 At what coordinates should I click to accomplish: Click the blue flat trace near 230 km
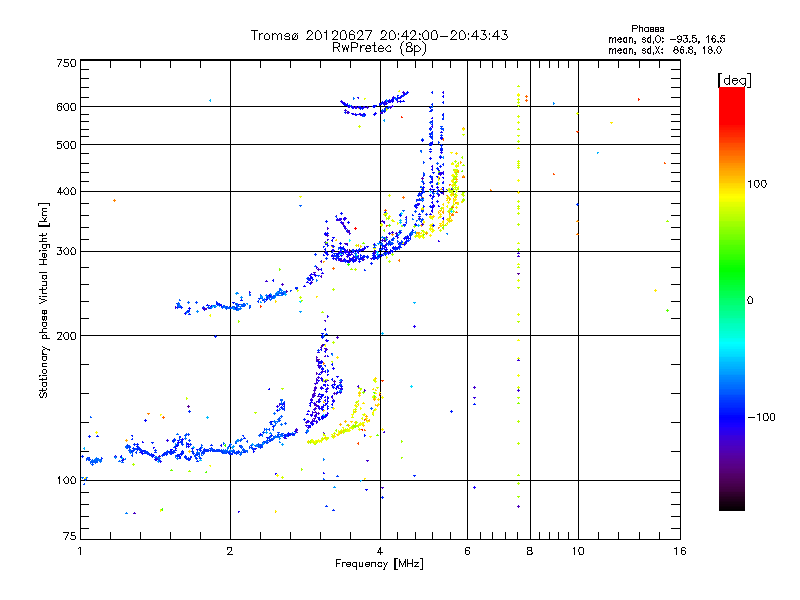tap(214, 306)
